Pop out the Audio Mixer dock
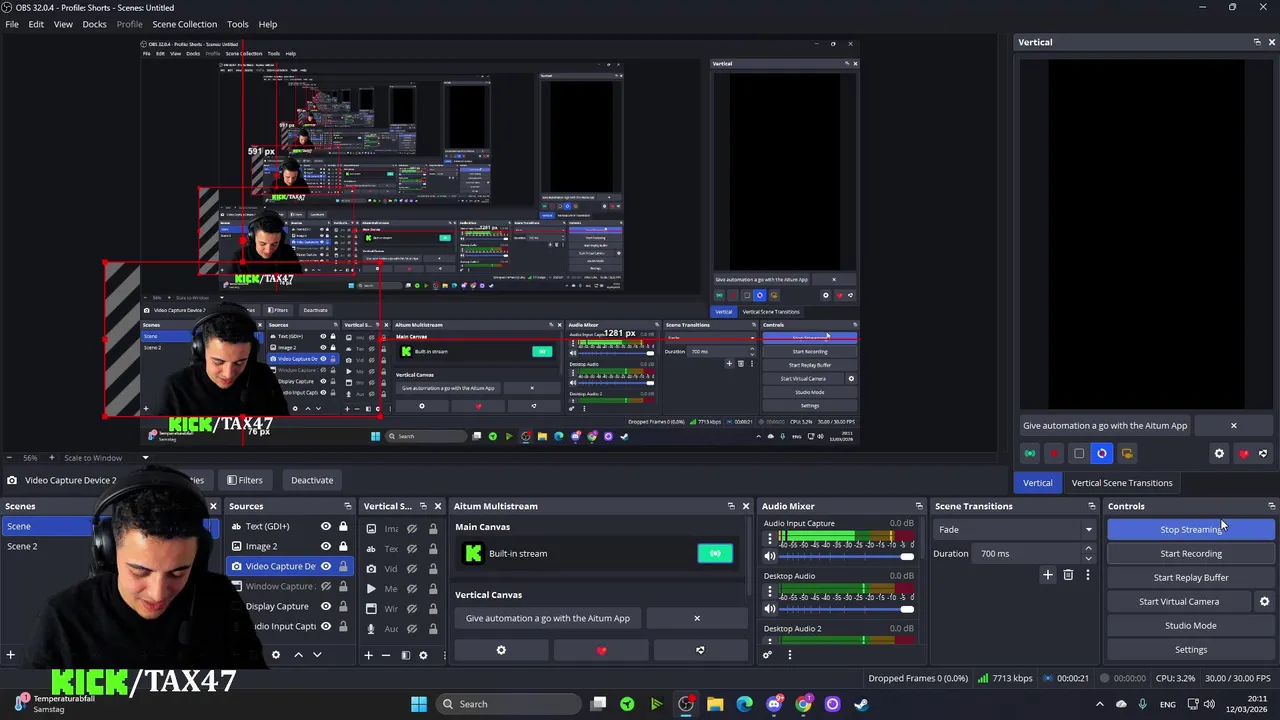 [x=919, y=506]
